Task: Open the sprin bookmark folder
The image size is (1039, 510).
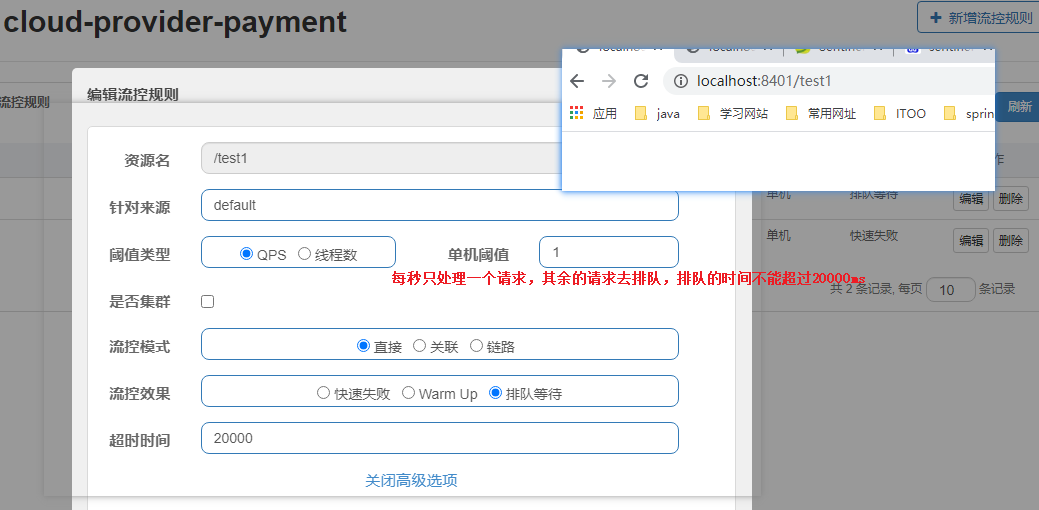Action: (969, 113)
